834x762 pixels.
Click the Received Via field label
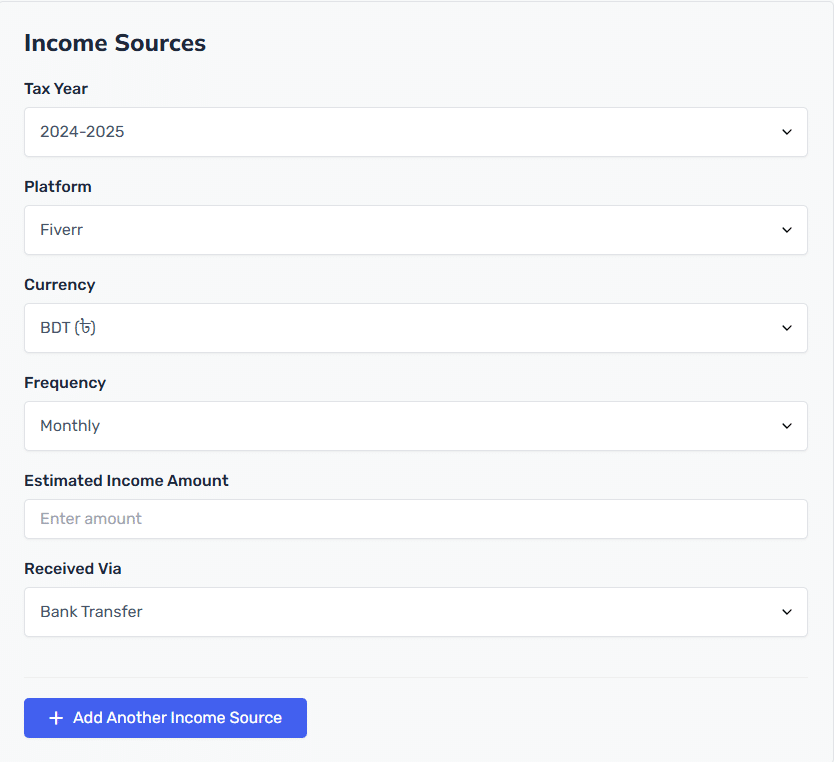coord(73,569)
